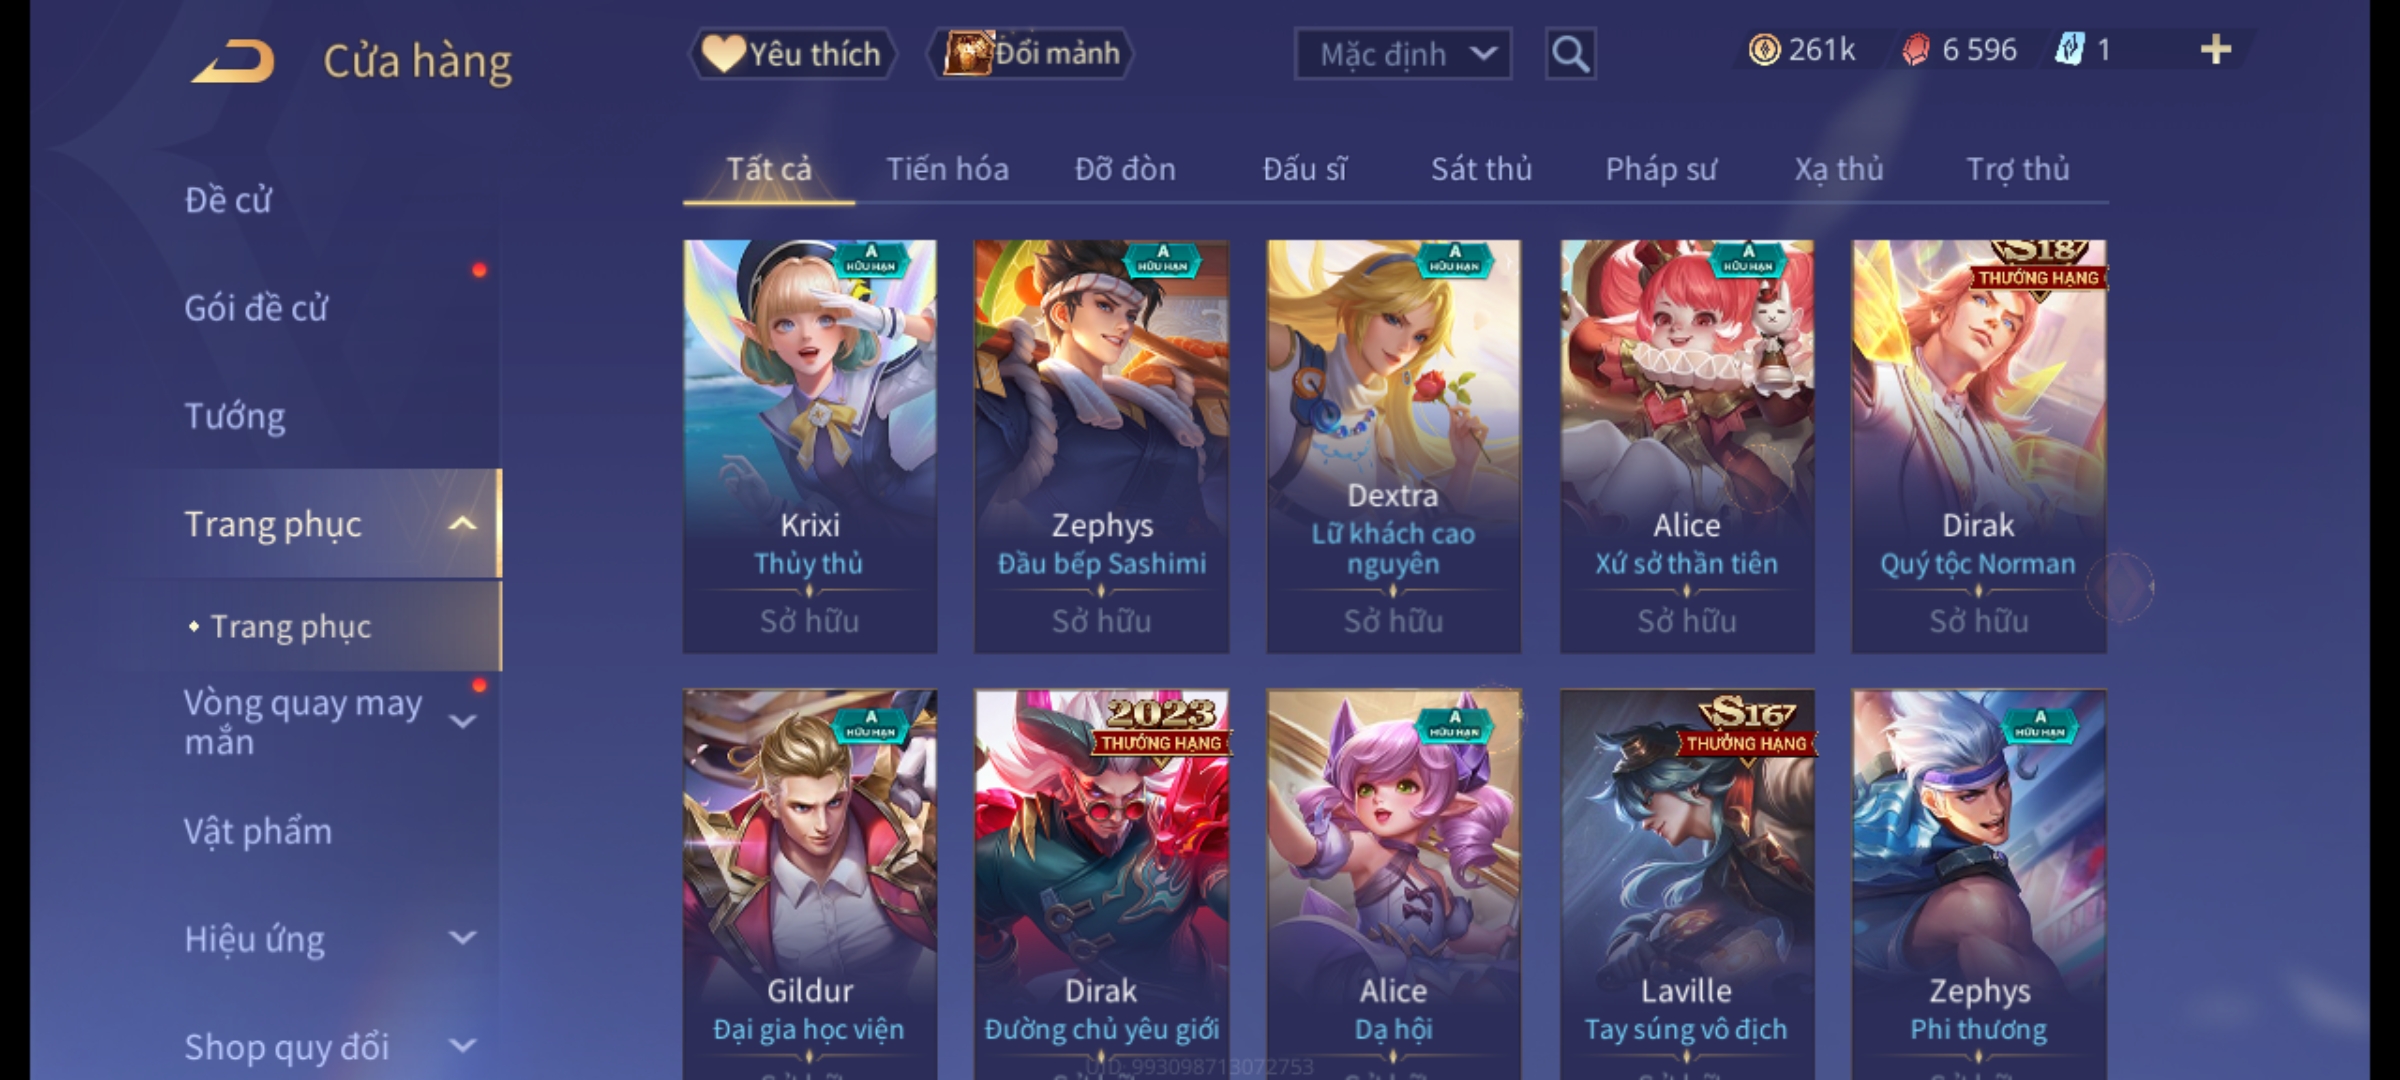The width and height of the screenshot is (2400, 1080).
Task: Select Krixi Thủy thủ skin card
Action: (810, 446)
